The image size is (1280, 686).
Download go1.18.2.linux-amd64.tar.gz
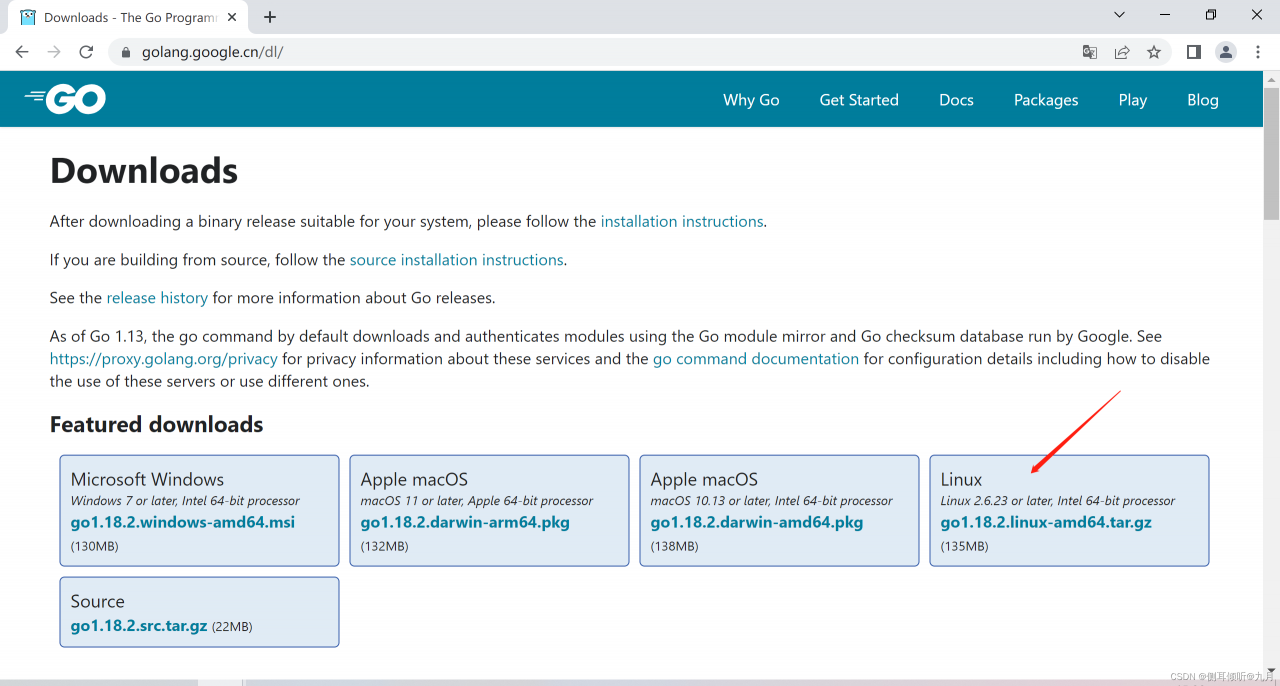(x=1046, y=523)
